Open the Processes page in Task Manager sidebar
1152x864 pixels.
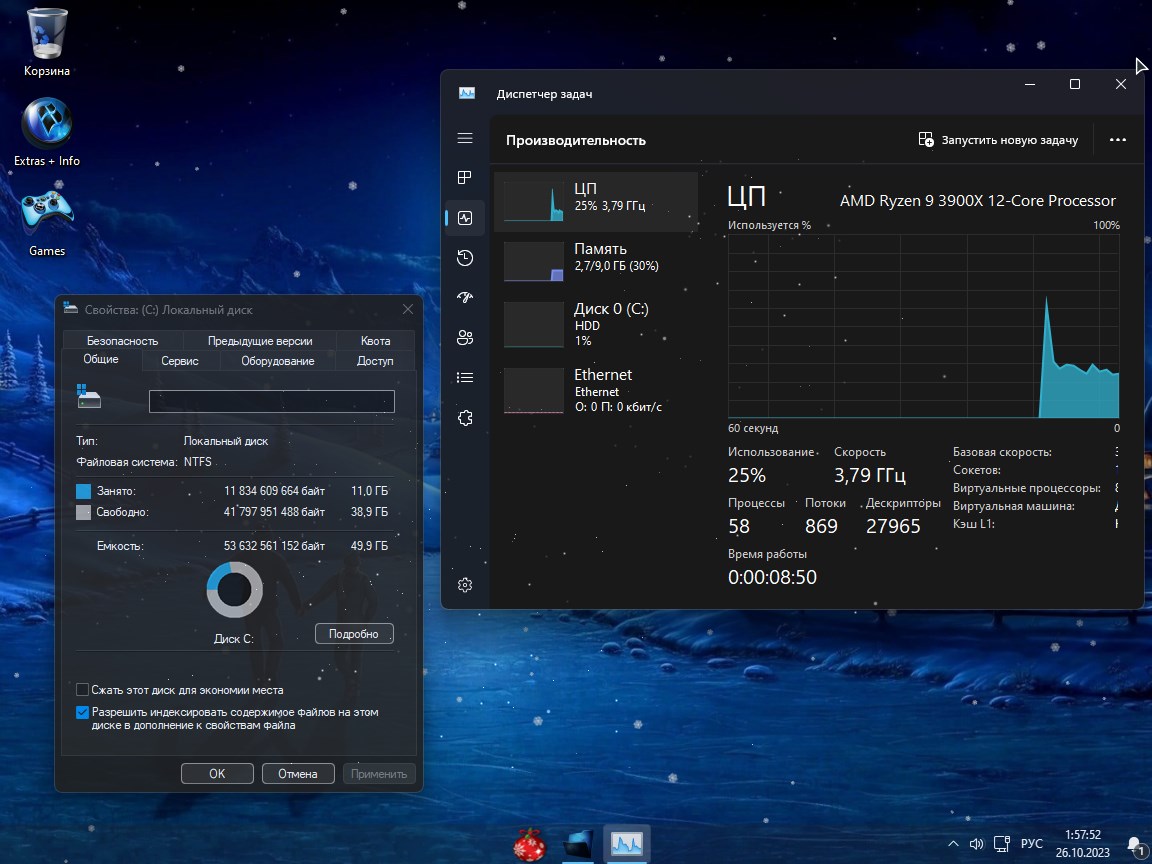click(x=464, y=178)
